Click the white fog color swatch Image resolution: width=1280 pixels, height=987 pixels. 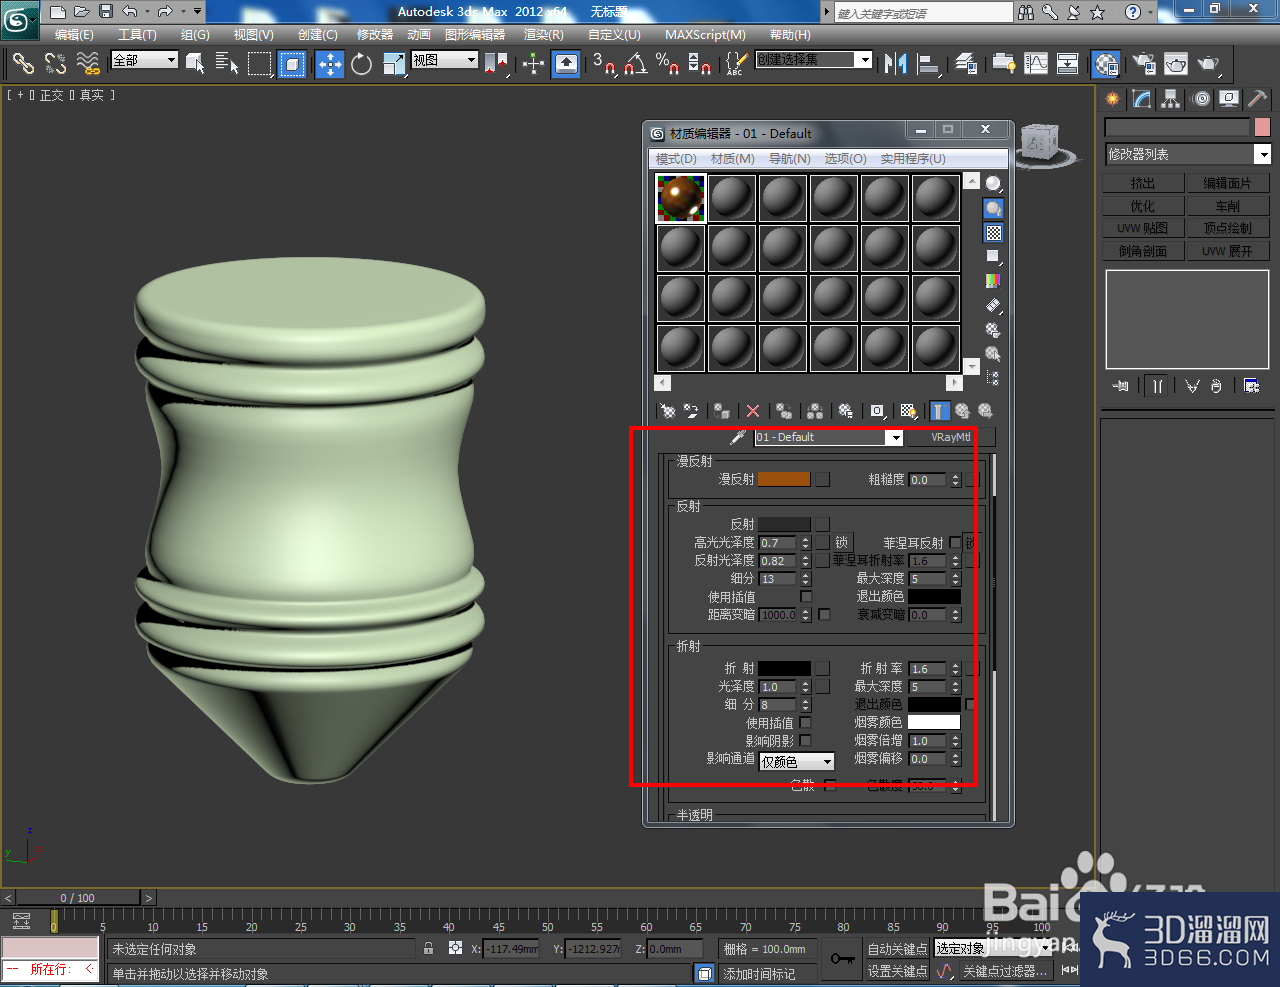pos(934,722)
